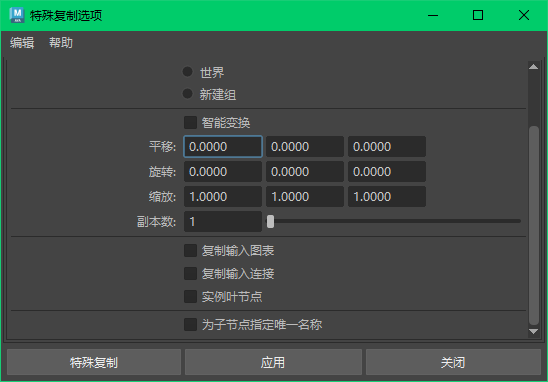
Task: Click the first 缩放 value field
Action: pyautogui.click(x=223, y=196)
